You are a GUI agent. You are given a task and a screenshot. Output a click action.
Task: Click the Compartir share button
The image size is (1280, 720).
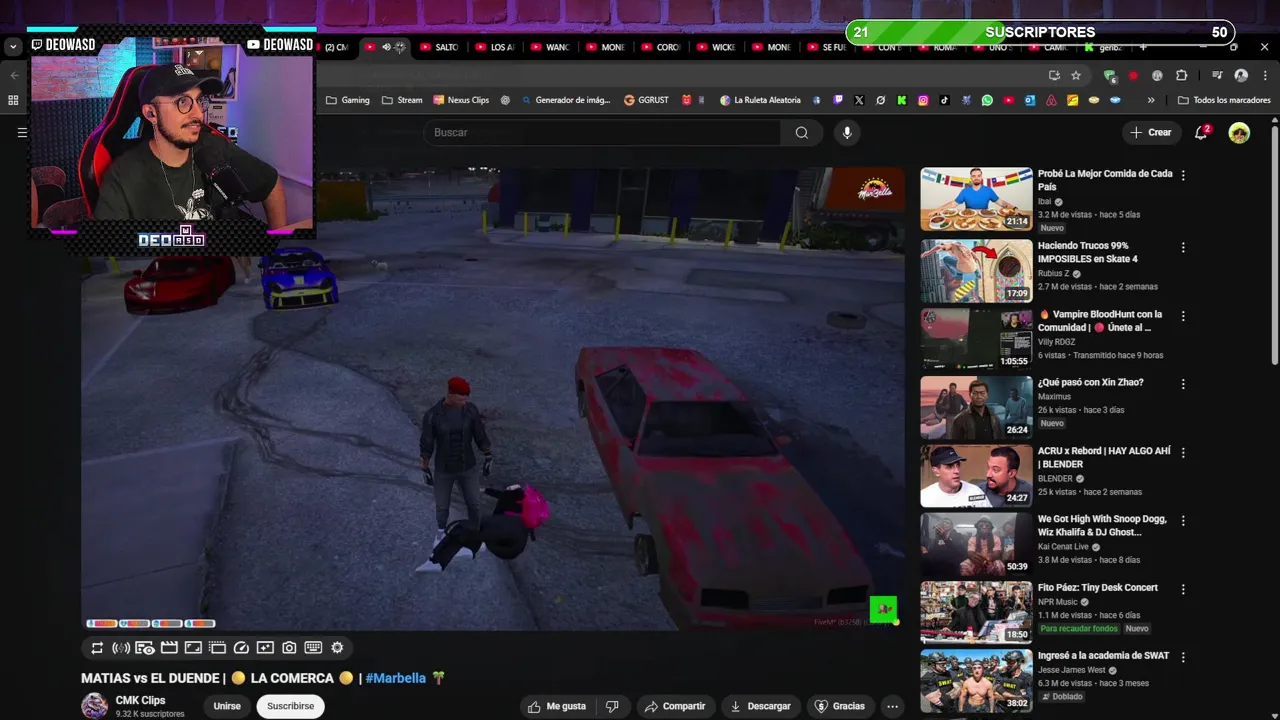point(675,706)
